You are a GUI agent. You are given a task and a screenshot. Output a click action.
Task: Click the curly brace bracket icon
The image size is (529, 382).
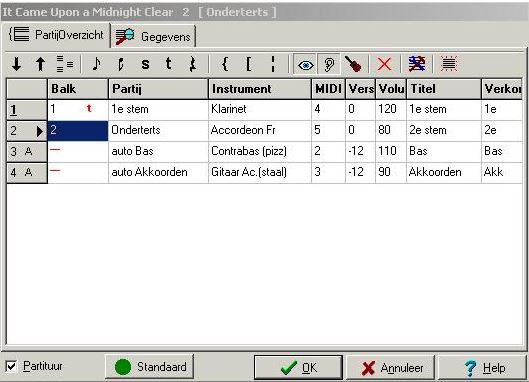click(225, 63)
